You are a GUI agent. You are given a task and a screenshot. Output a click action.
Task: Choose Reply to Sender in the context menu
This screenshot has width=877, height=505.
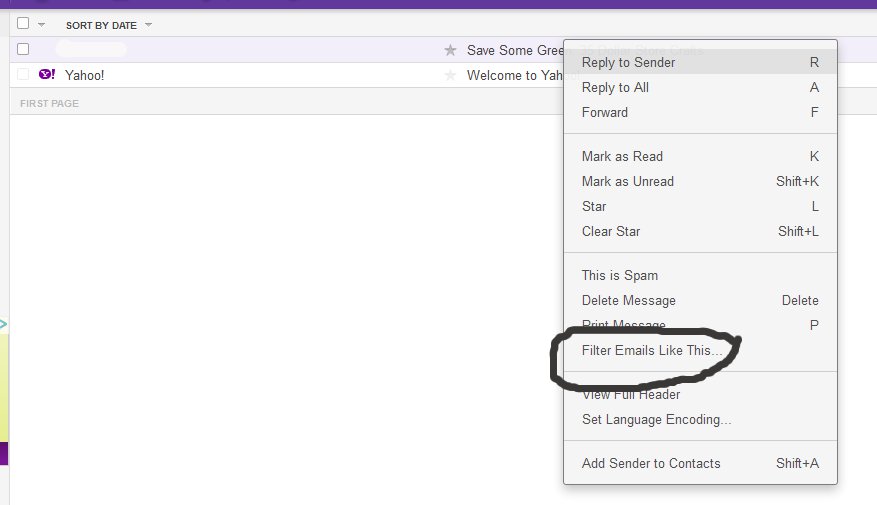click(x=700, y=62)
